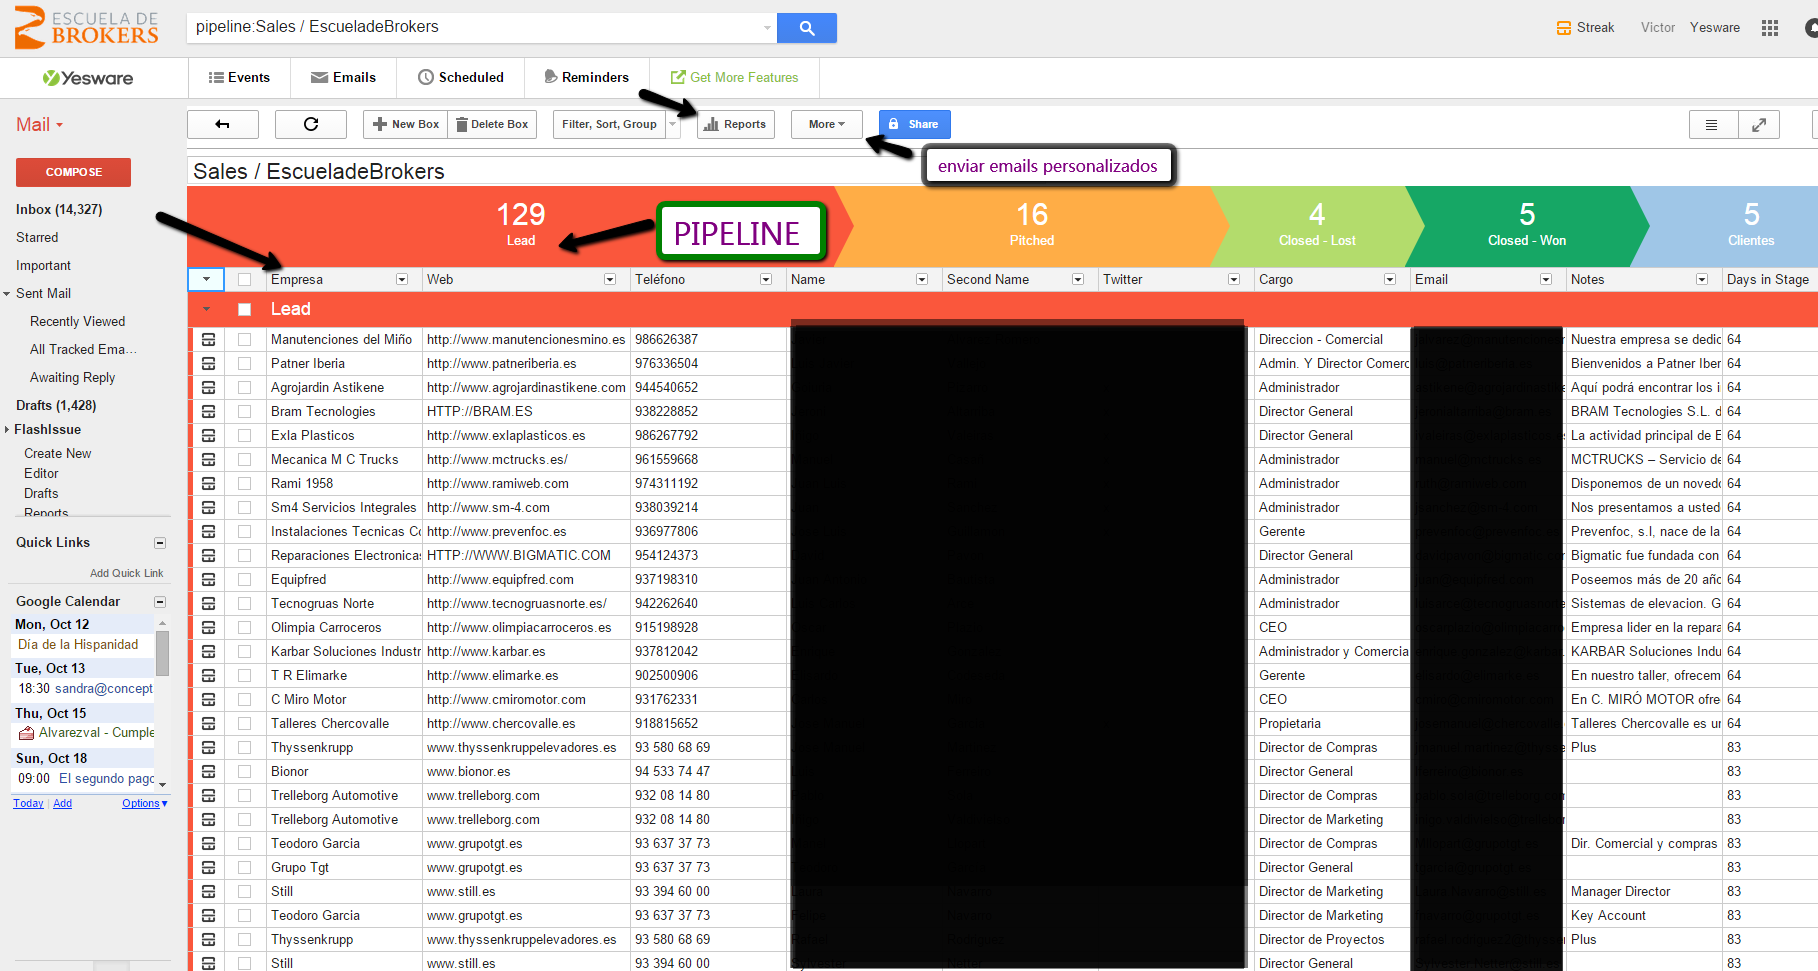Open box icon for C Miro Motor row
The height and width of the screenshot is (971, 1818).
click(x=208, y=700)
